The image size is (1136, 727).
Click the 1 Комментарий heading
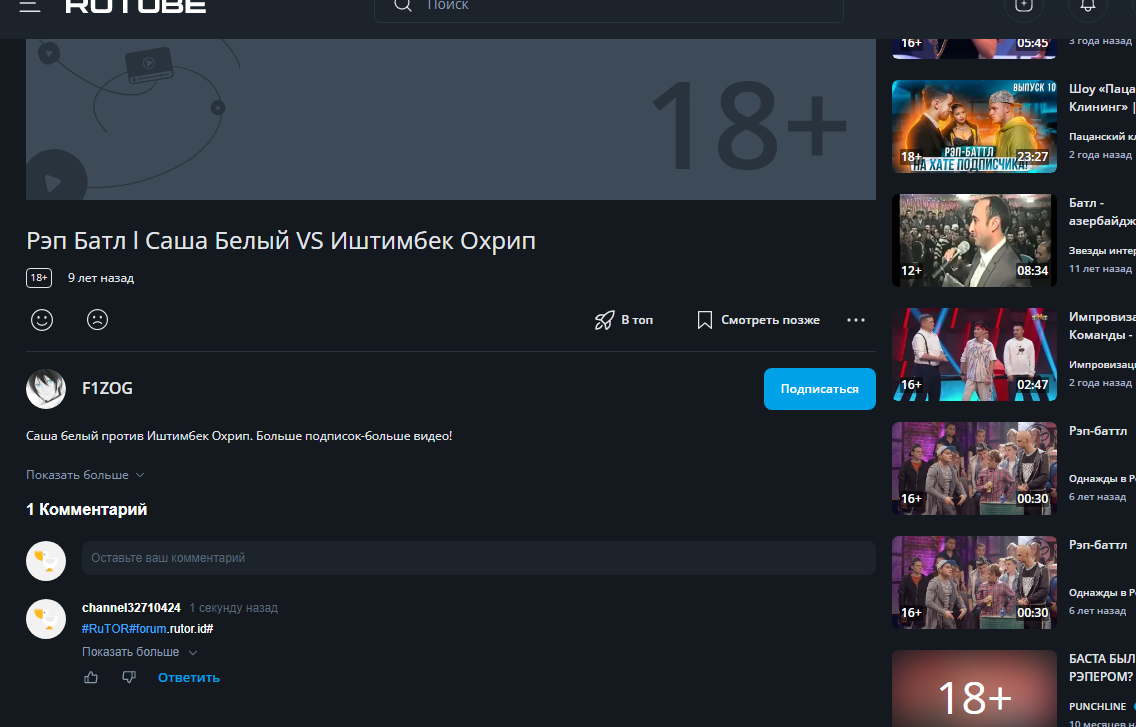[86, 510]
